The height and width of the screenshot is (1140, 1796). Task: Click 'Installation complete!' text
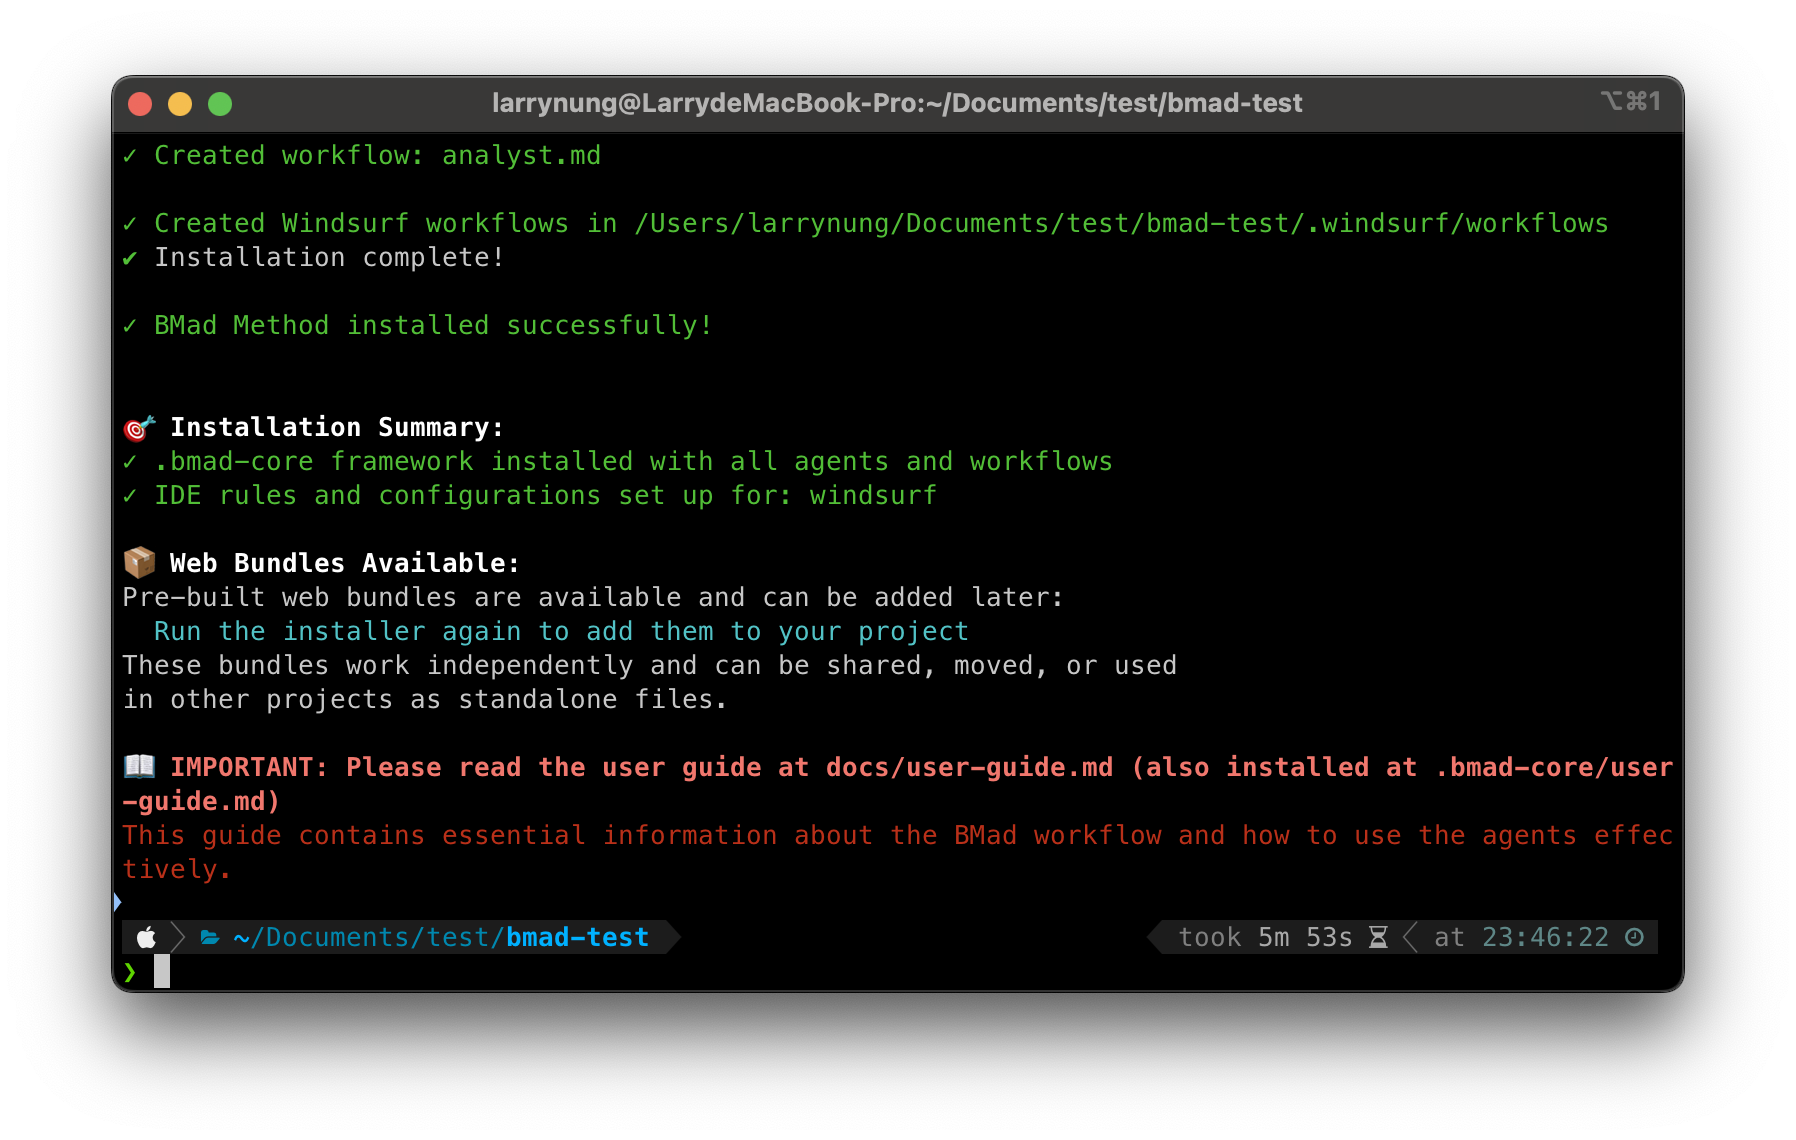[329, 257]
